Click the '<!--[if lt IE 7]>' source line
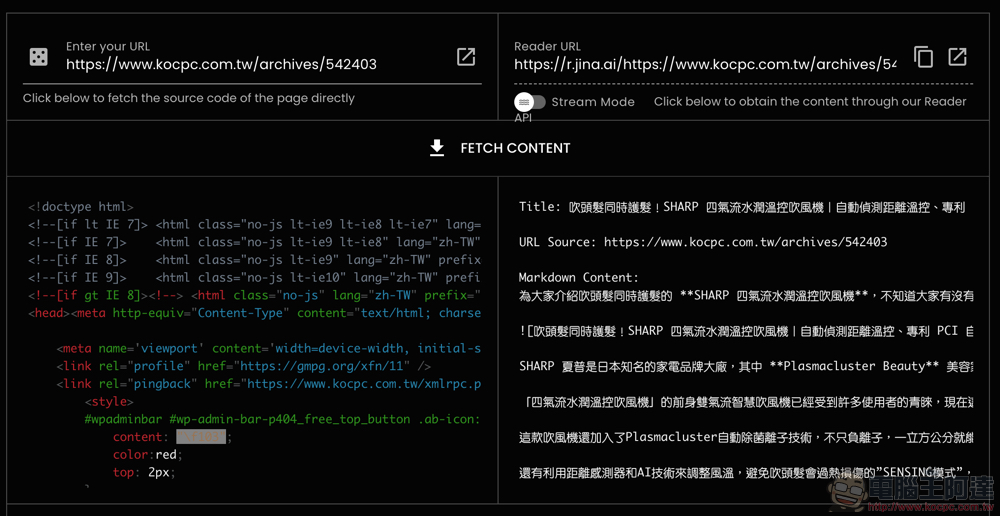1000x516 pixels. (x=254, y=225)
